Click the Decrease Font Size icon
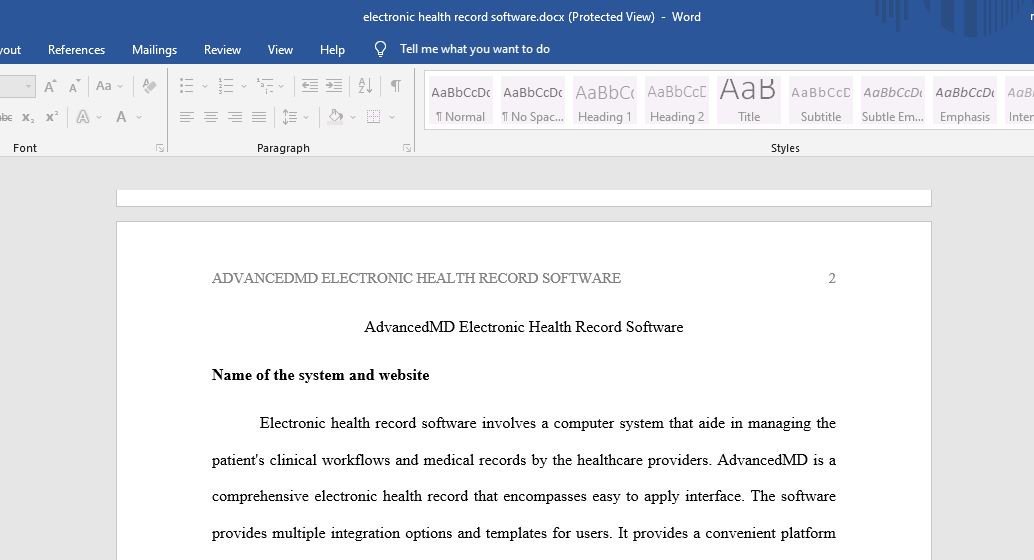 coord(75,86)
